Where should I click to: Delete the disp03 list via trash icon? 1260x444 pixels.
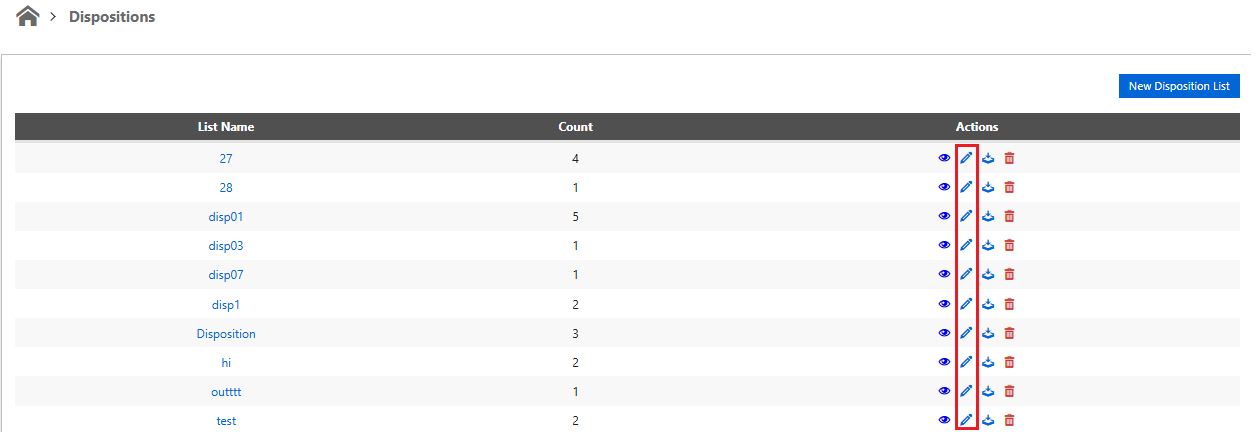(x=1009, y=245)
